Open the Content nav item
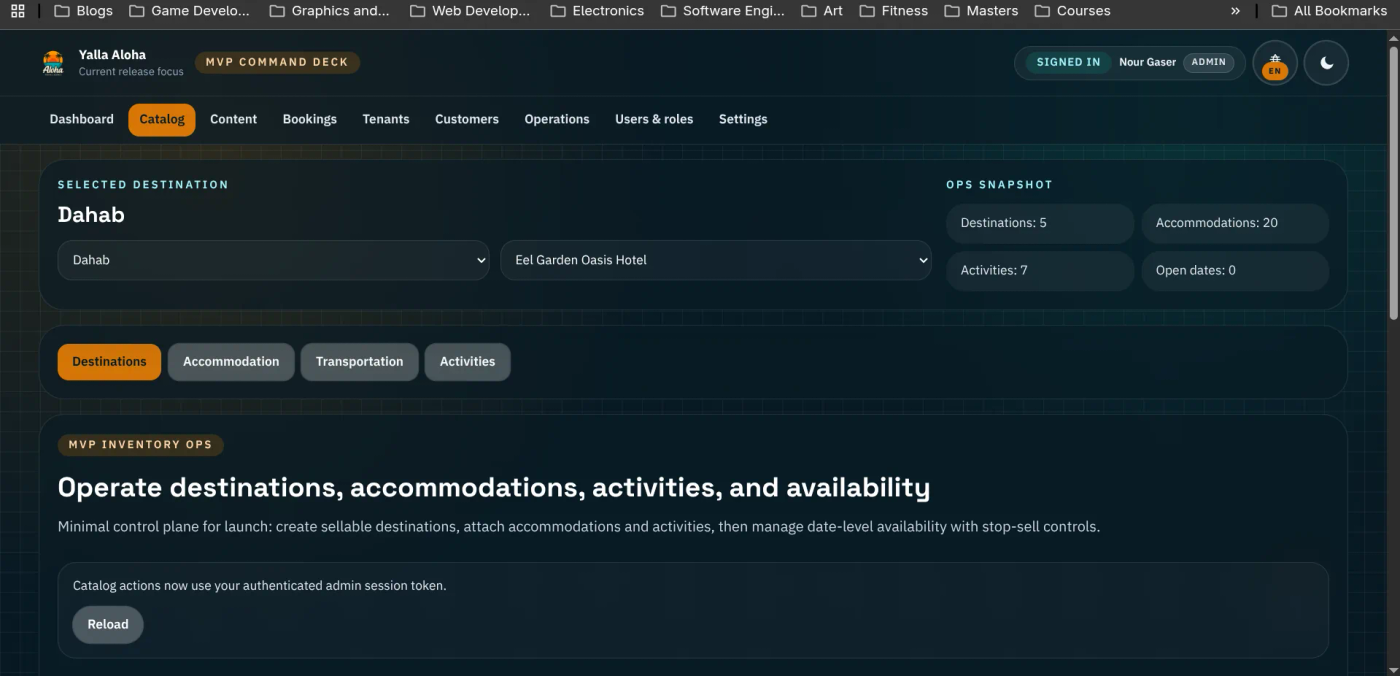This screenshot has width=1400, height=676. tap(234, 119)
